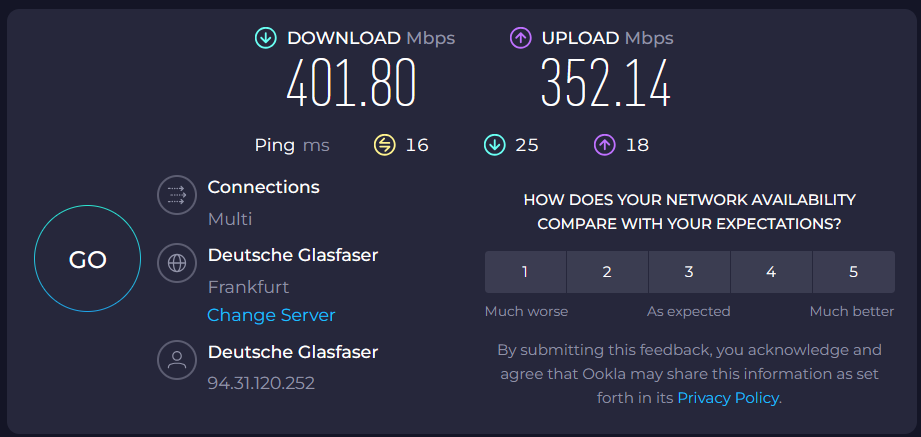Start a new test with the GO button

point(88,259)
